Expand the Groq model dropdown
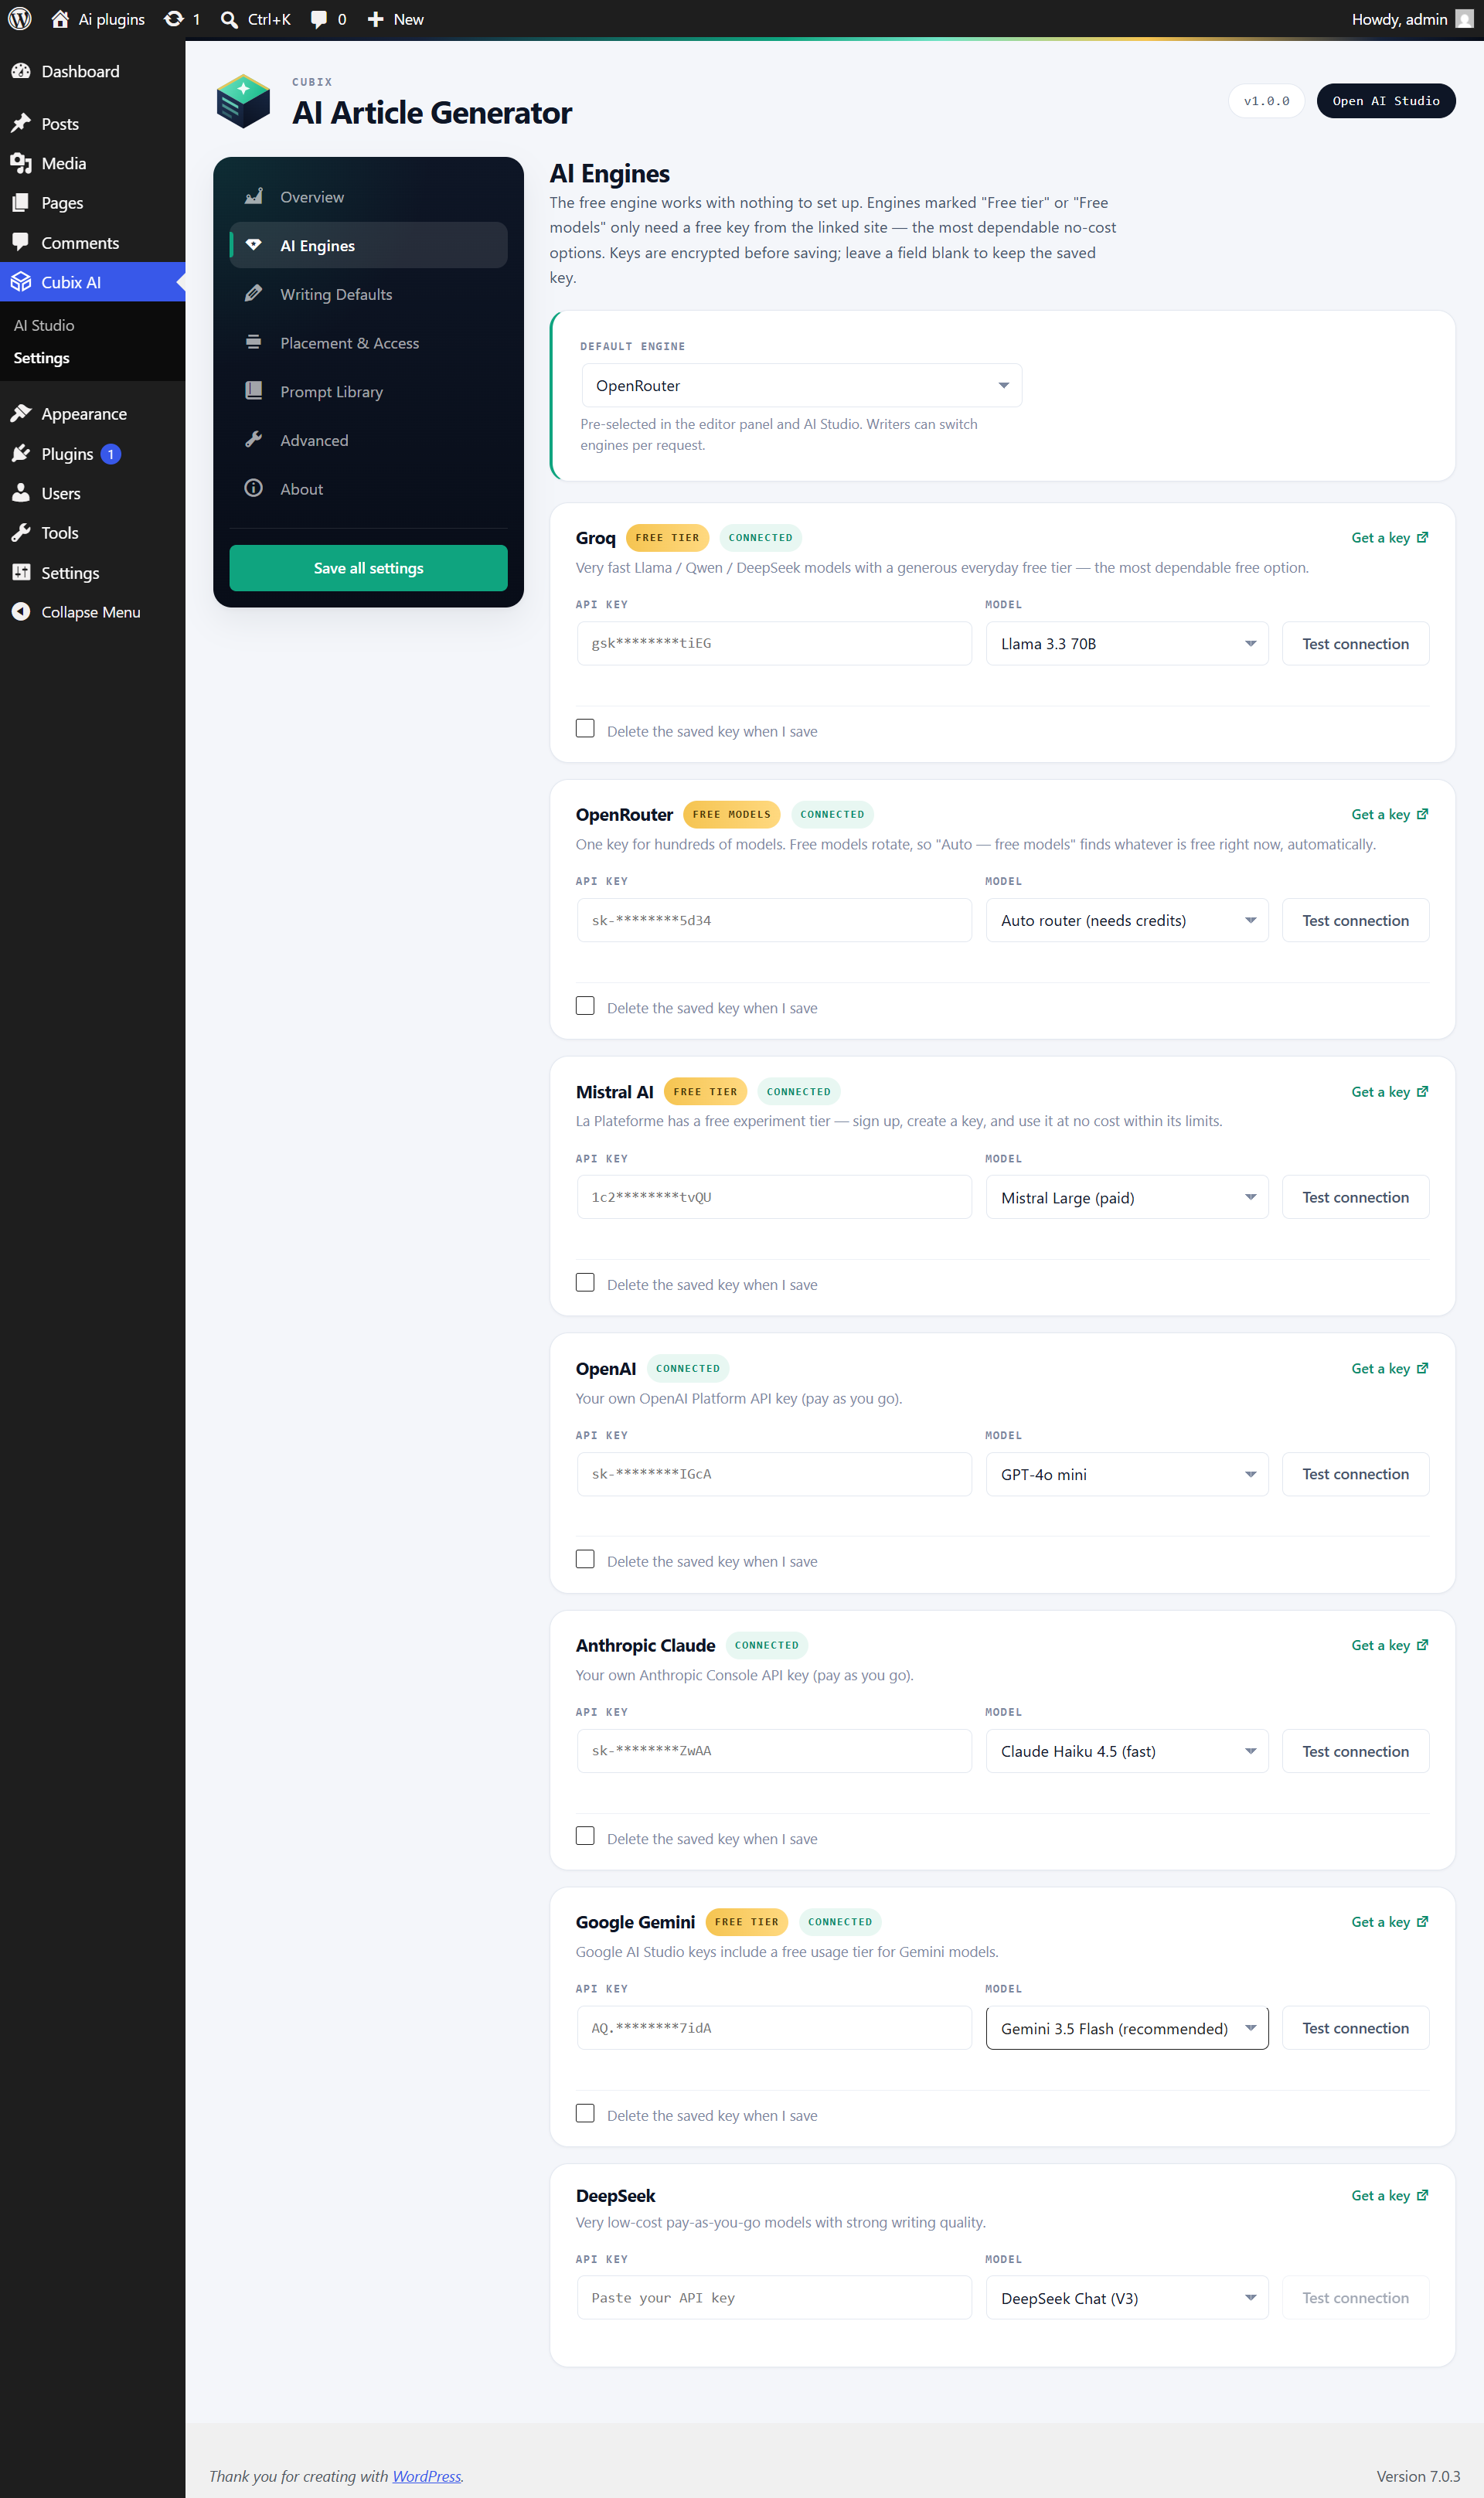The height and width of the screenshot is (2498, 1484). (1127, 643)
